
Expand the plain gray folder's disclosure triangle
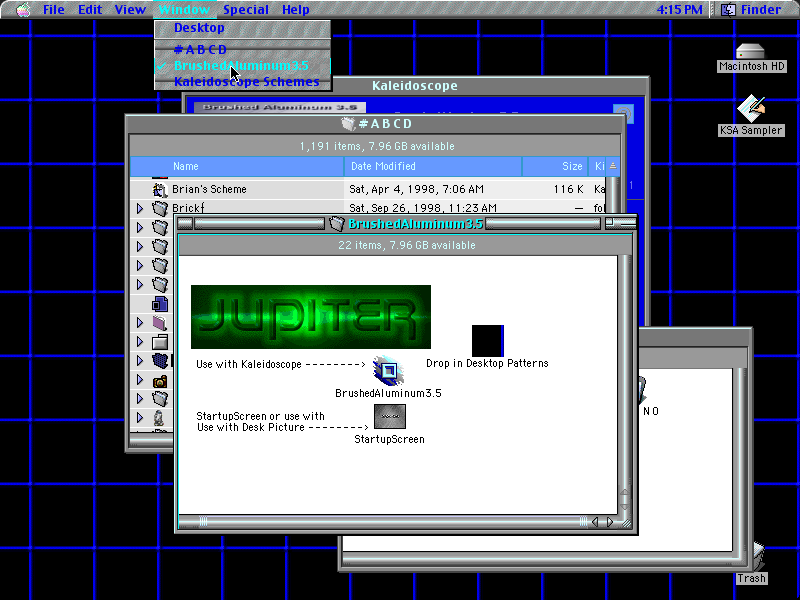[140, 341]
